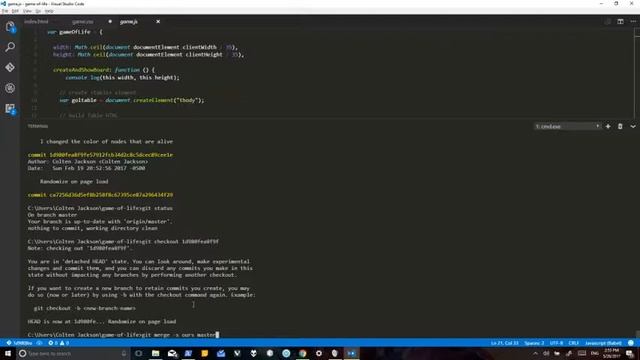This screenshot has width=640, height=360.
Task: Click the Windows taskbar search box
Action: point(73,353)
